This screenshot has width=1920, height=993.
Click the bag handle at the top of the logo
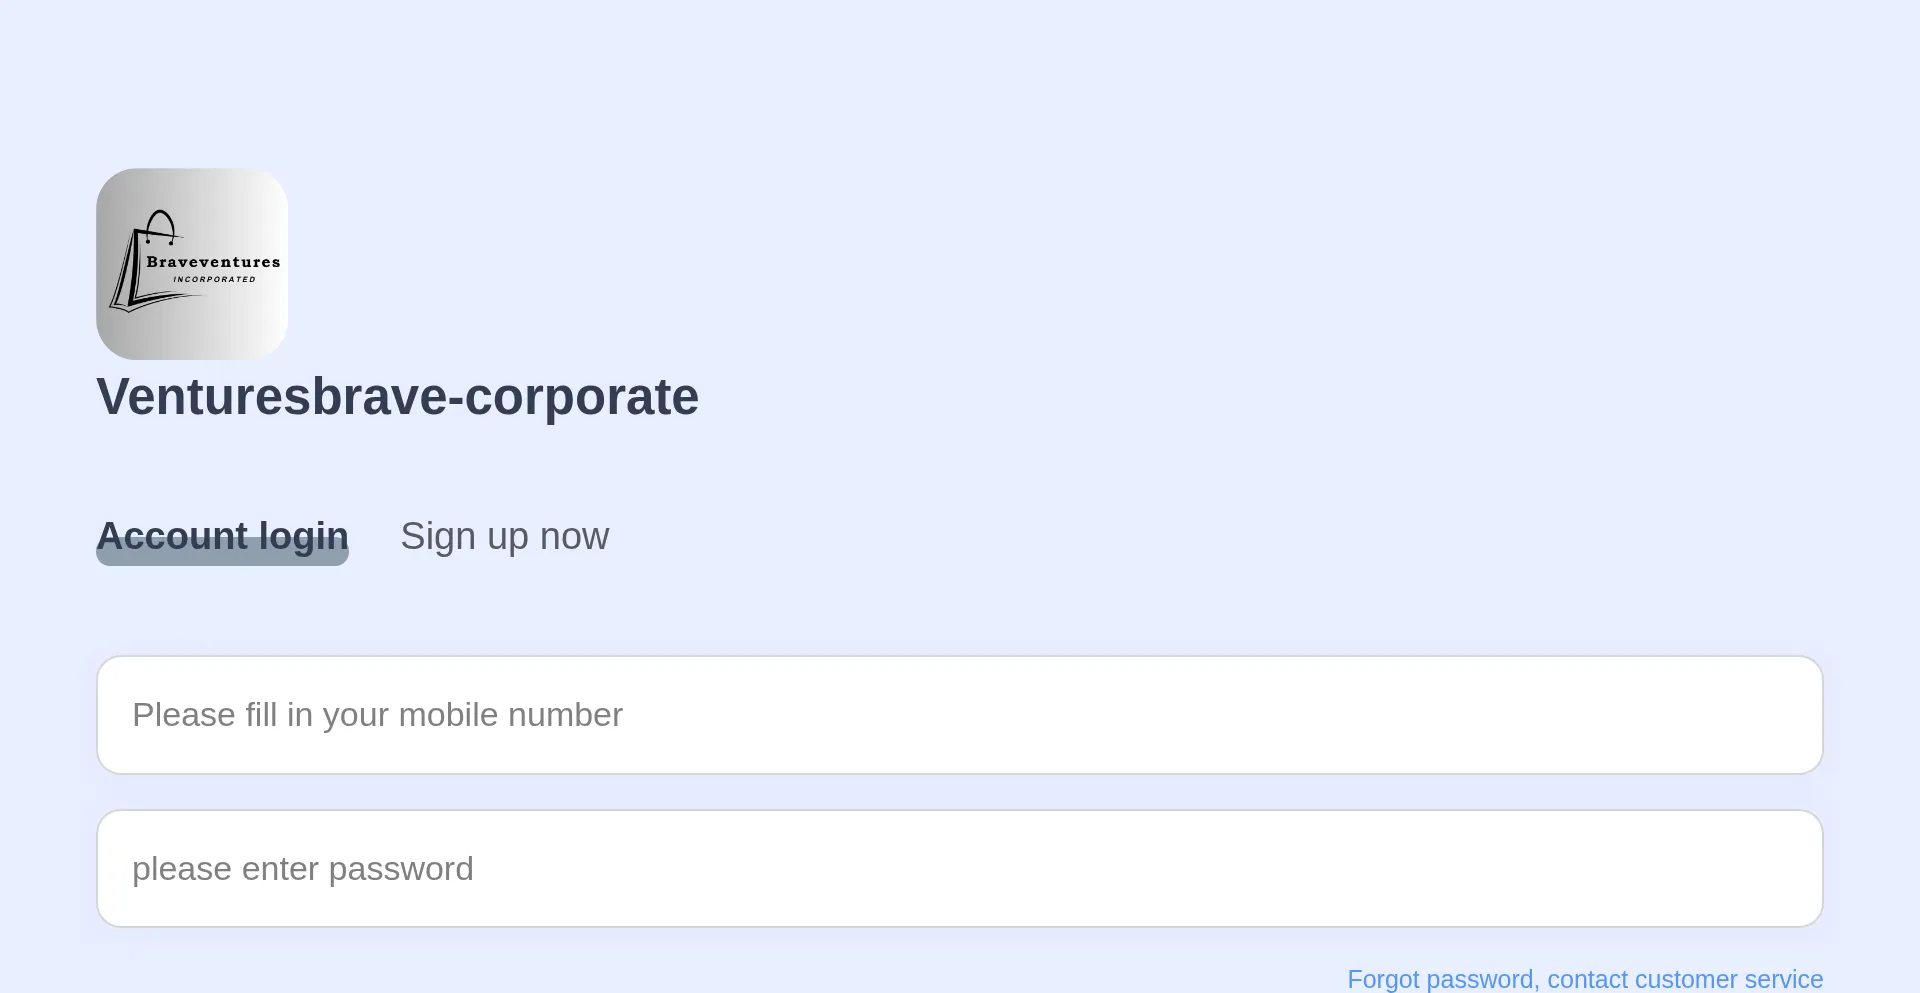(x=160, y=222)
